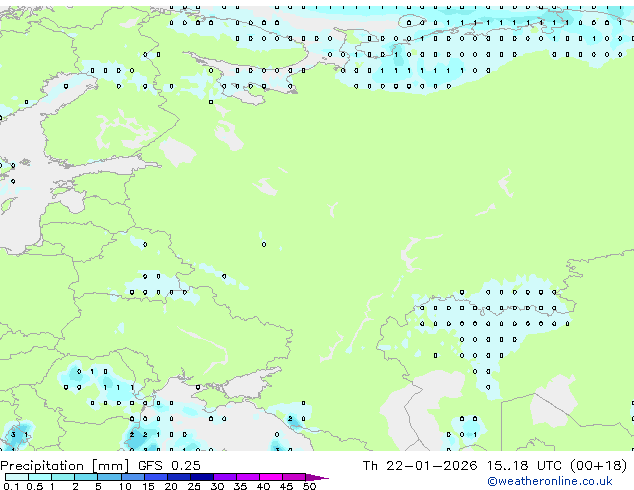The height and width of the screenshot is (490, 634).
Task: Click the 40 to 45 mm legend swatch
Action: (271, 477)
